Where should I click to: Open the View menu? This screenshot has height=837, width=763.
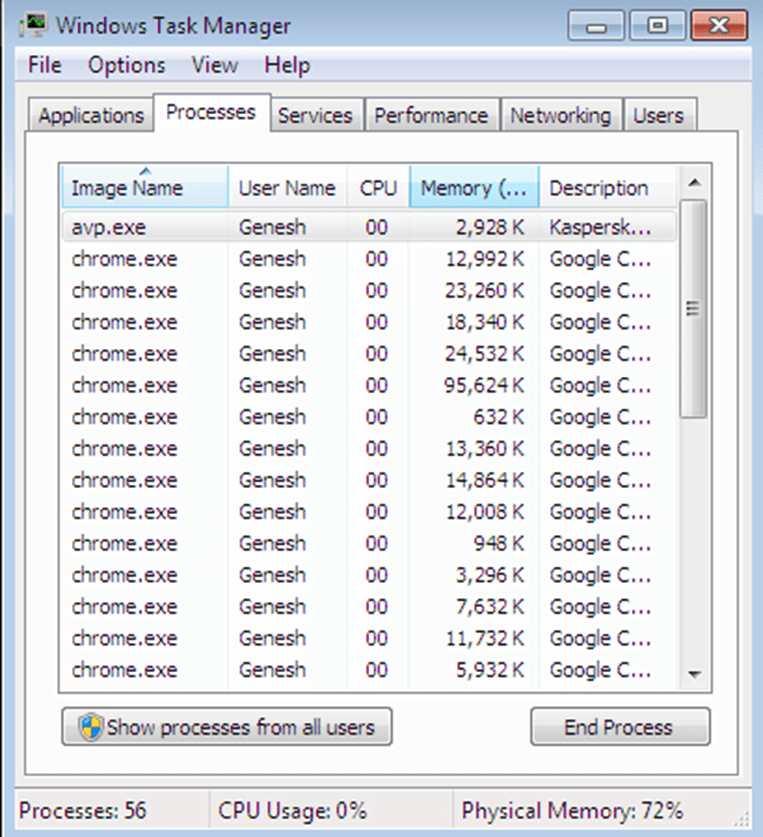(x=215, y=65)
